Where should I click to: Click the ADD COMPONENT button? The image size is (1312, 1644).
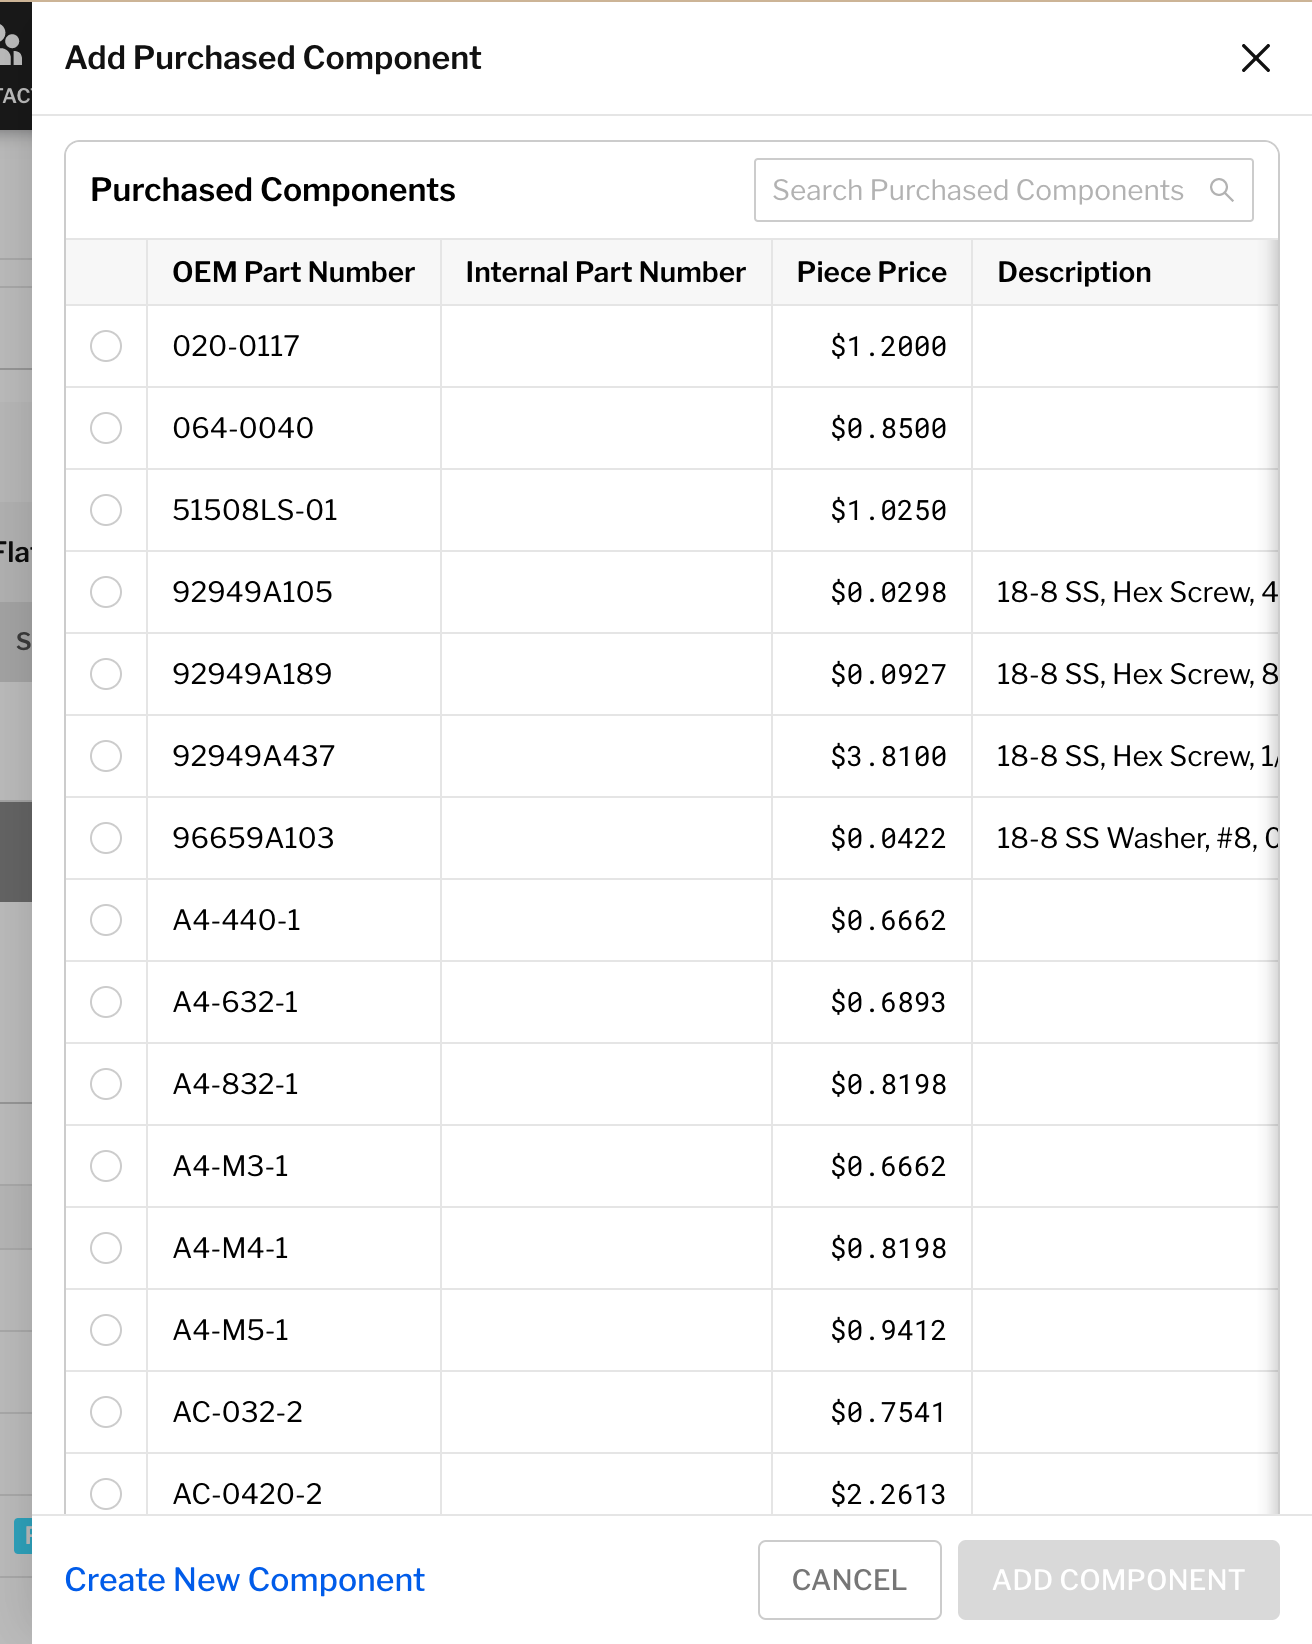click(1118, 1580)
